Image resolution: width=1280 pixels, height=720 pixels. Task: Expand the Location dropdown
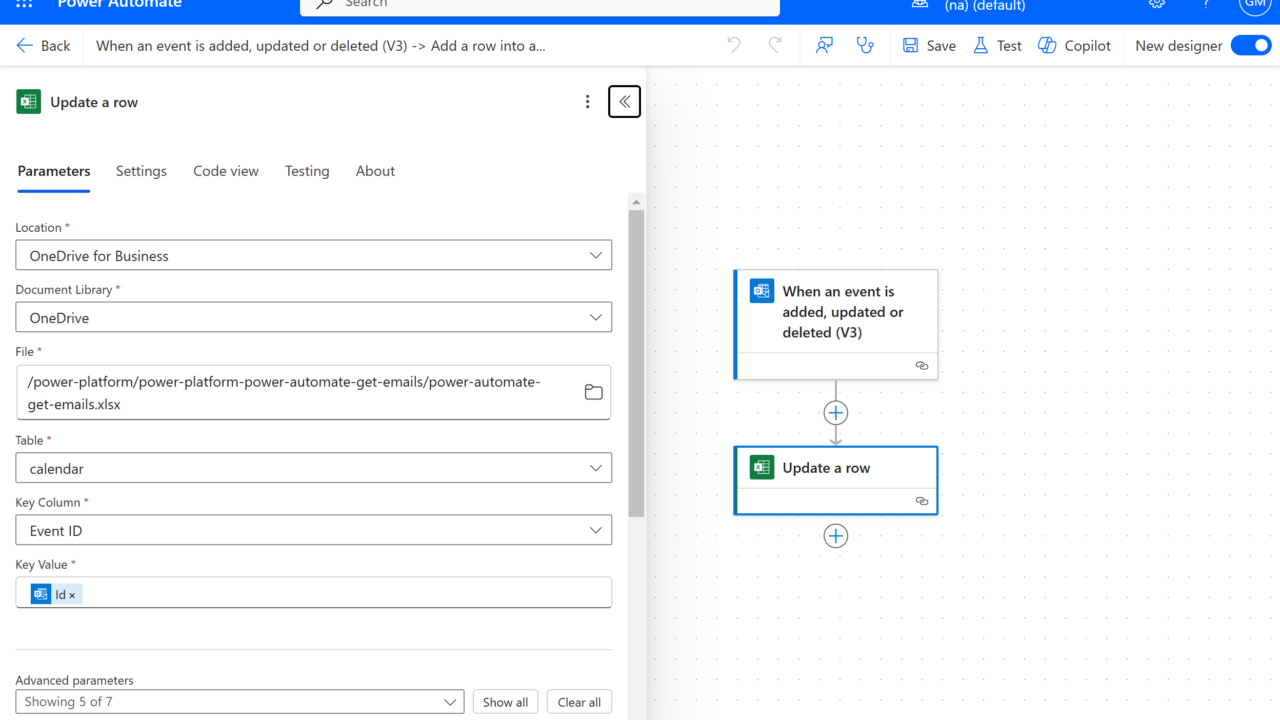click(x=313, y=256)
